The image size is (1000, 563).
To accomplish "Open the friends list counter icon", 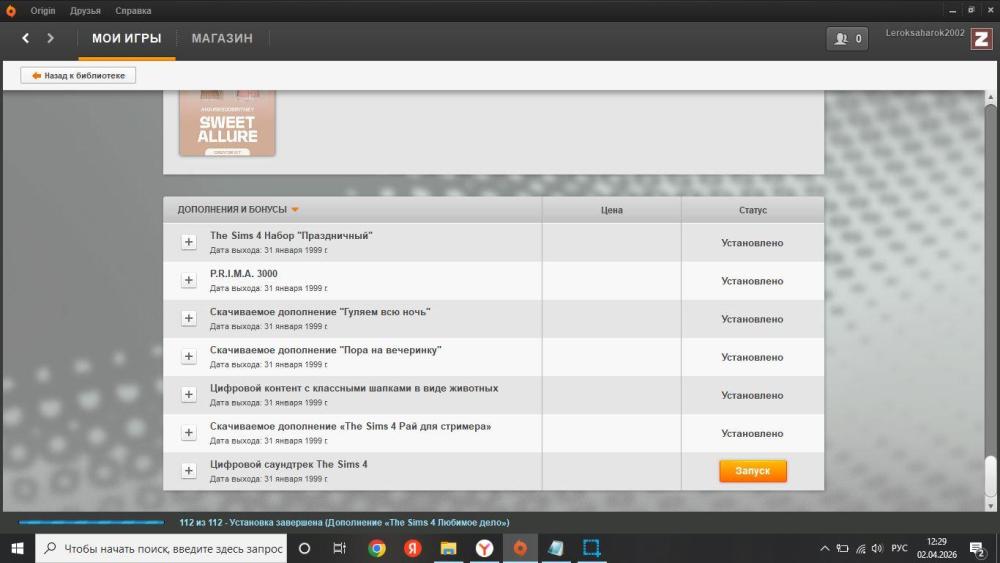I will tap(847, 39).
